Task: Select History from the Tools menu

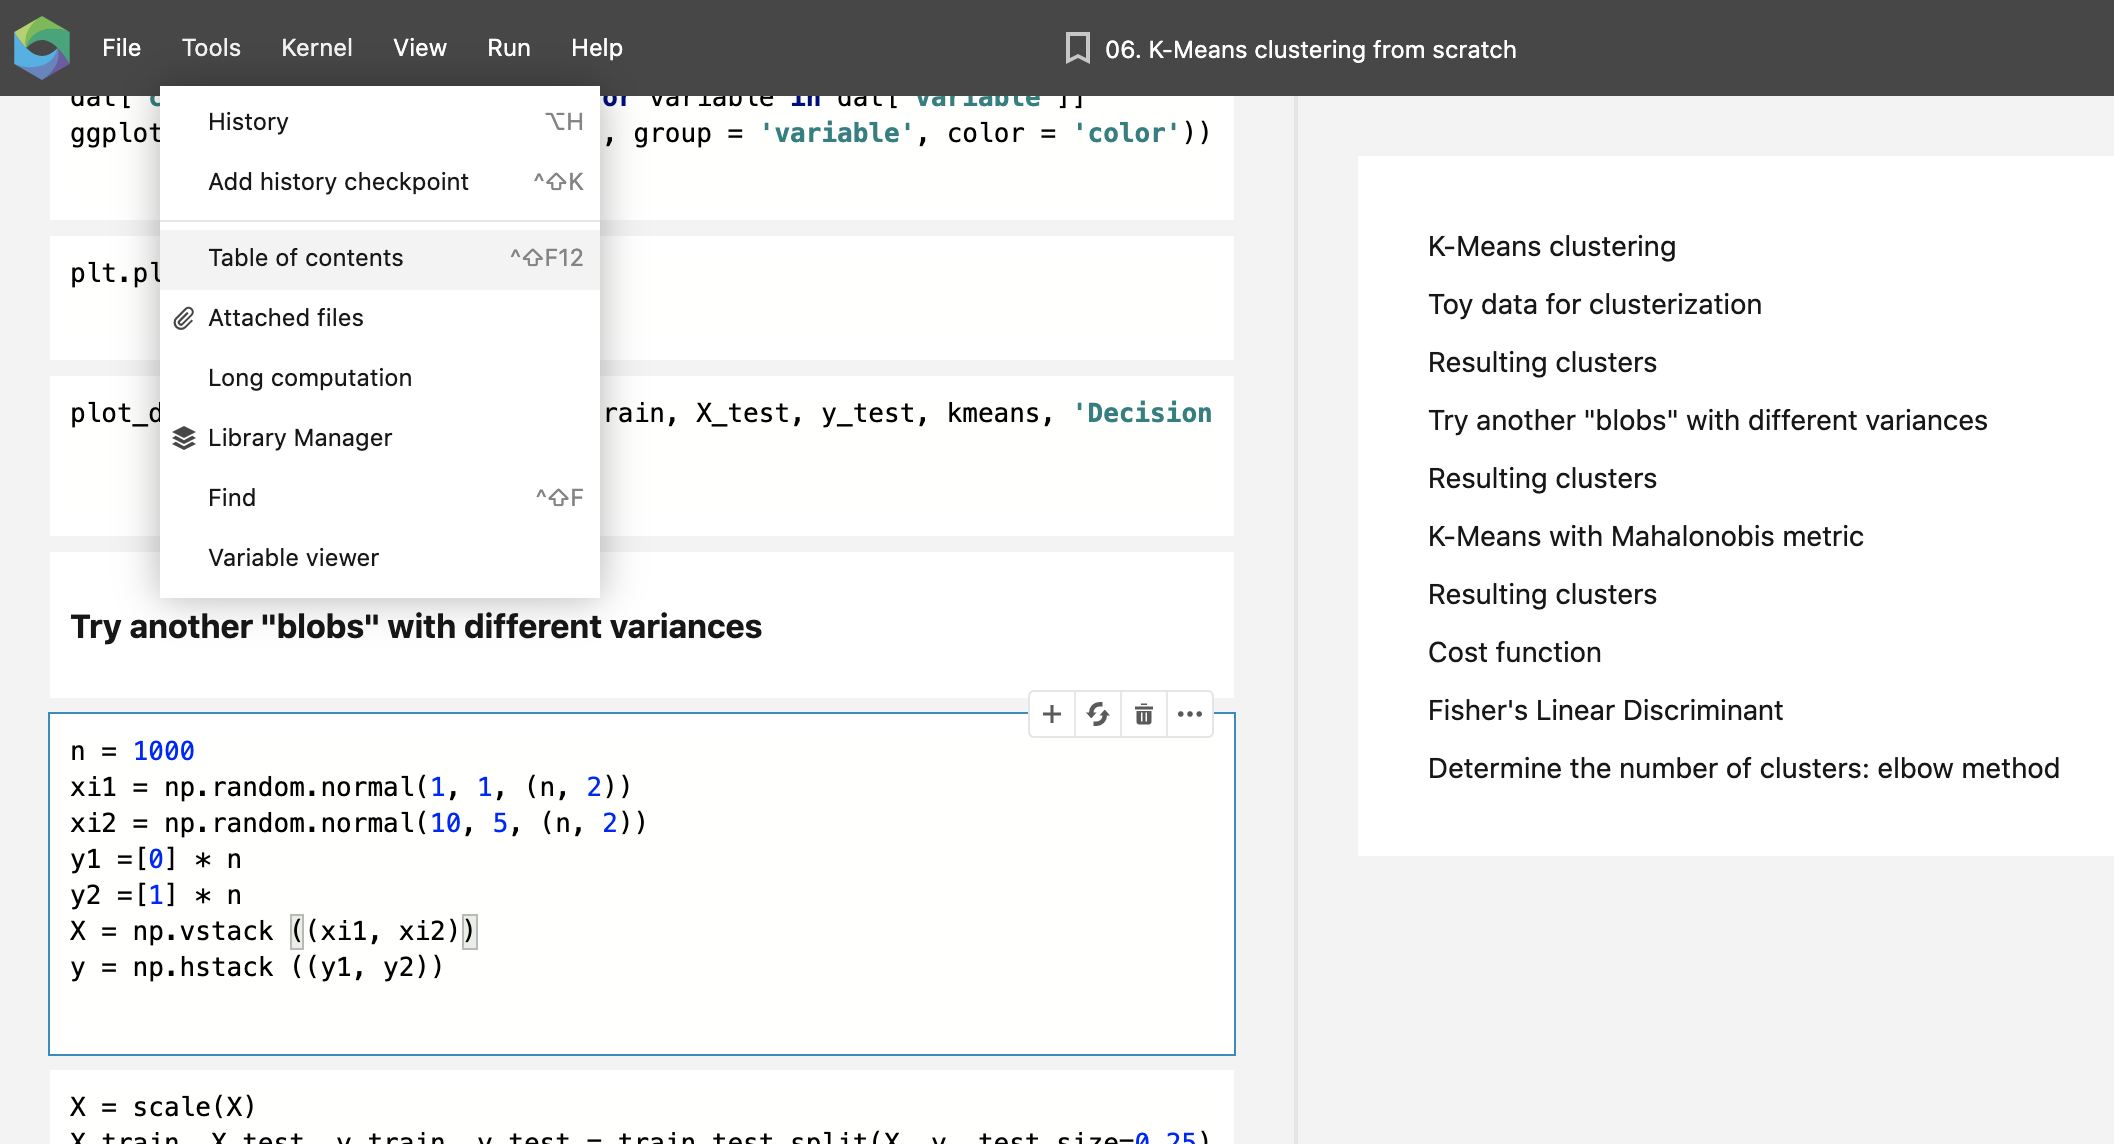Action: click(x=247, y=121)
